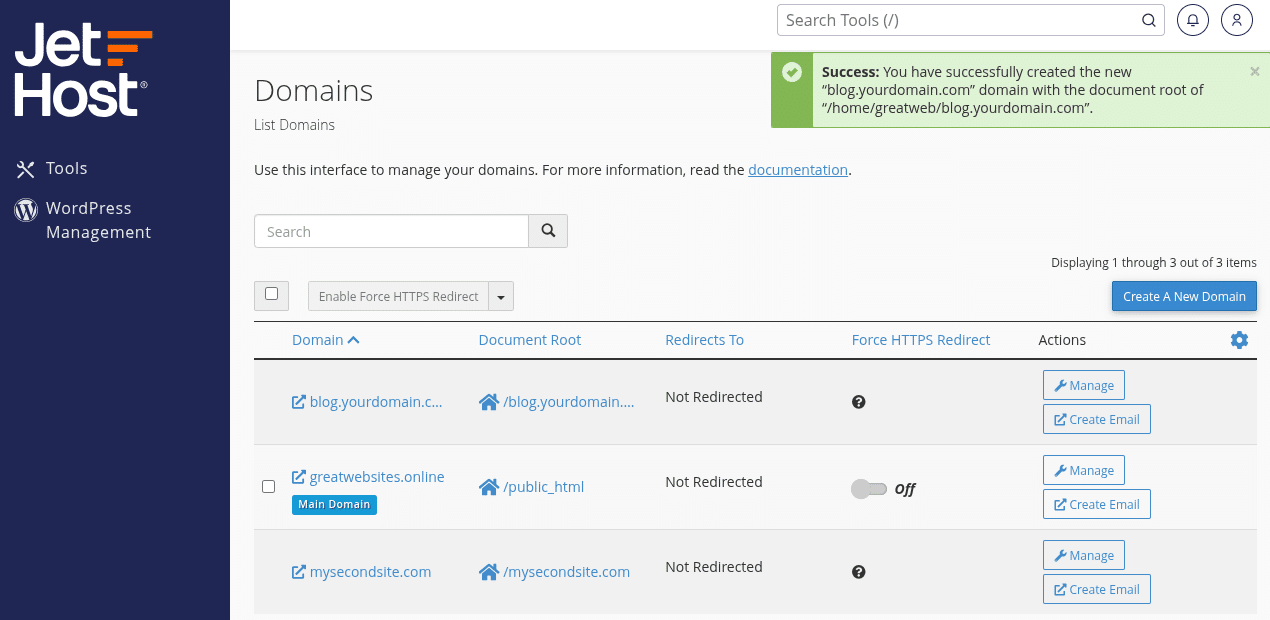
Task: Click the Actions column header
Action: tap(1062, 340)
